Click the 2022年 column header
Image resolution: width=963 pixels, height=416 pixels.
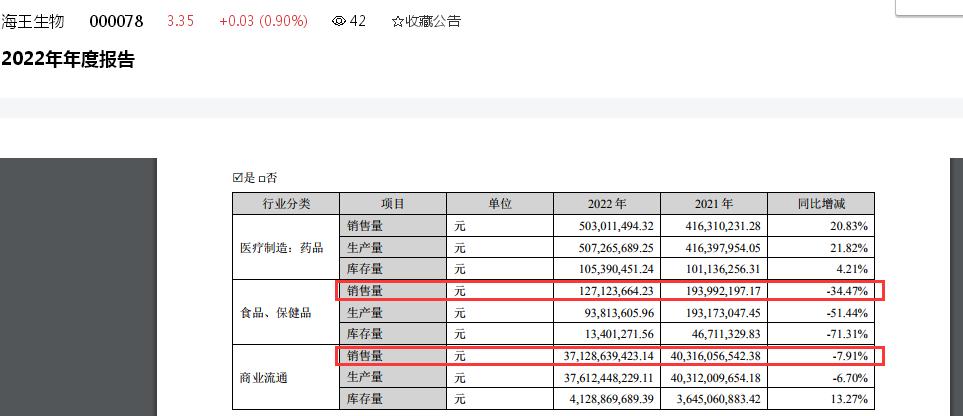(607, 204)
